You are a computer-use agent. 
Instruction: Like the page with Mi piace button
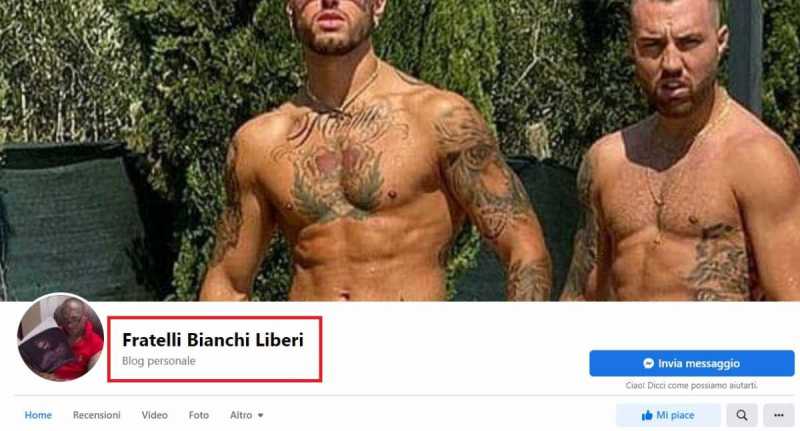[668, 415]
